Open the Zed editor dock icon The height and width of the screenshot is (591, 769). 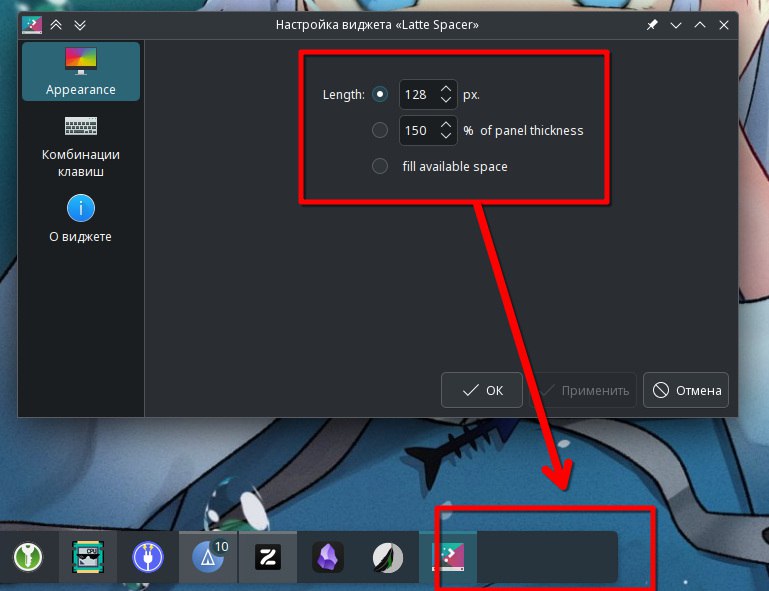pyautogui.click(x=267, y=557)
